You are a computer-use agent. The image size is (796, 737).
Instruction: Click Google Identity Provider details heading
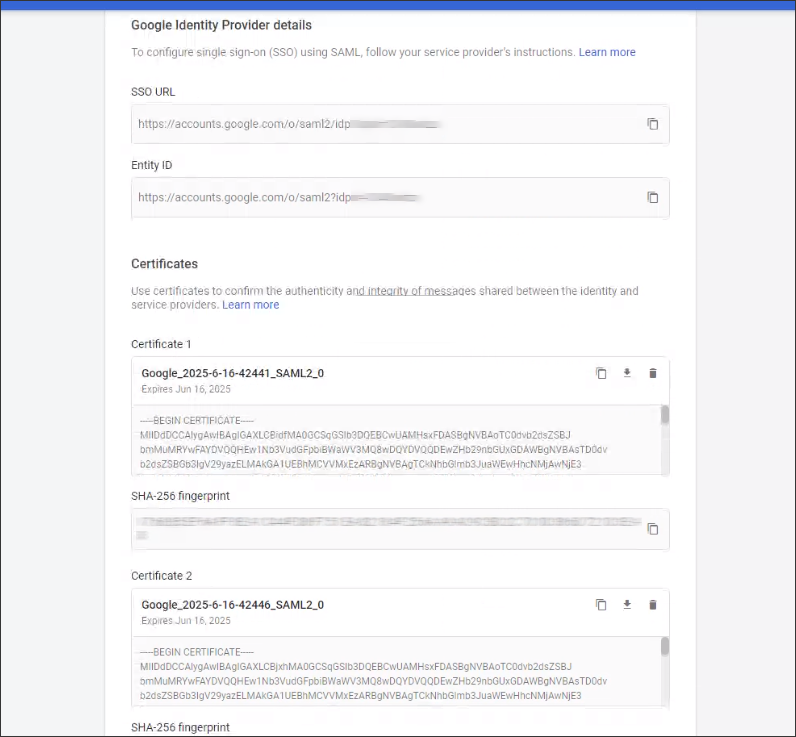click(x=221, y=25)
